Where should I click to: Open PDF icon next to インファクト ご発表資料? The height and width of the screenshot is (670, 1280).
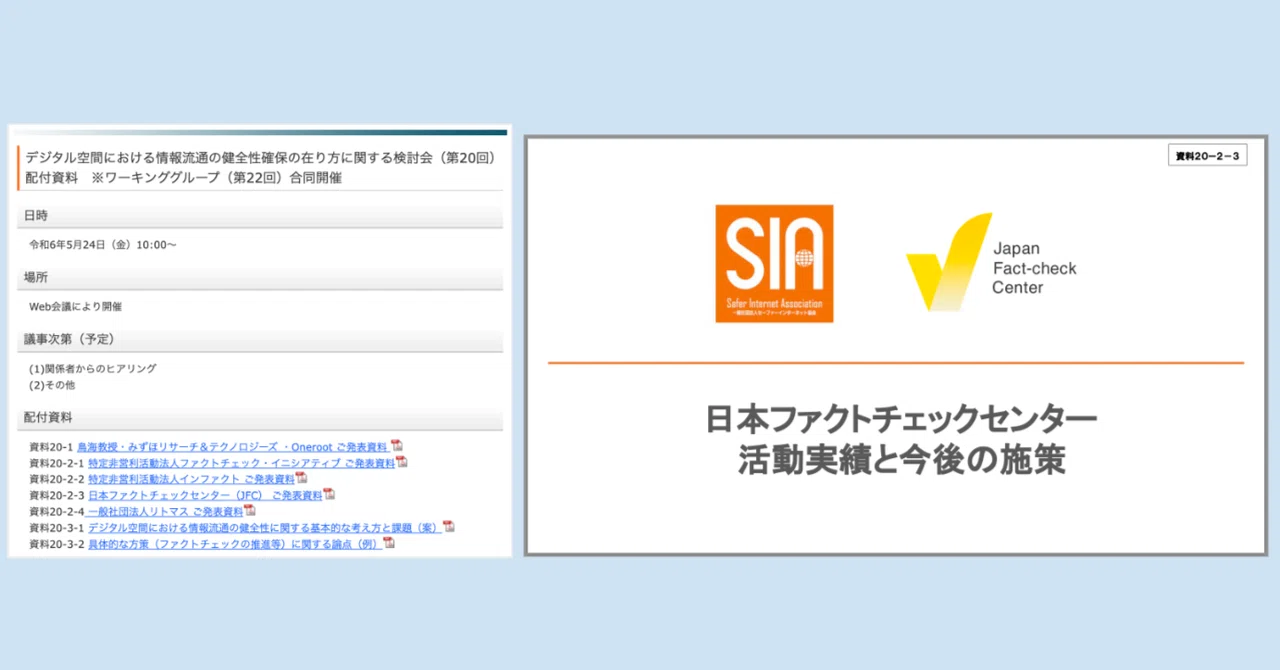301,478
